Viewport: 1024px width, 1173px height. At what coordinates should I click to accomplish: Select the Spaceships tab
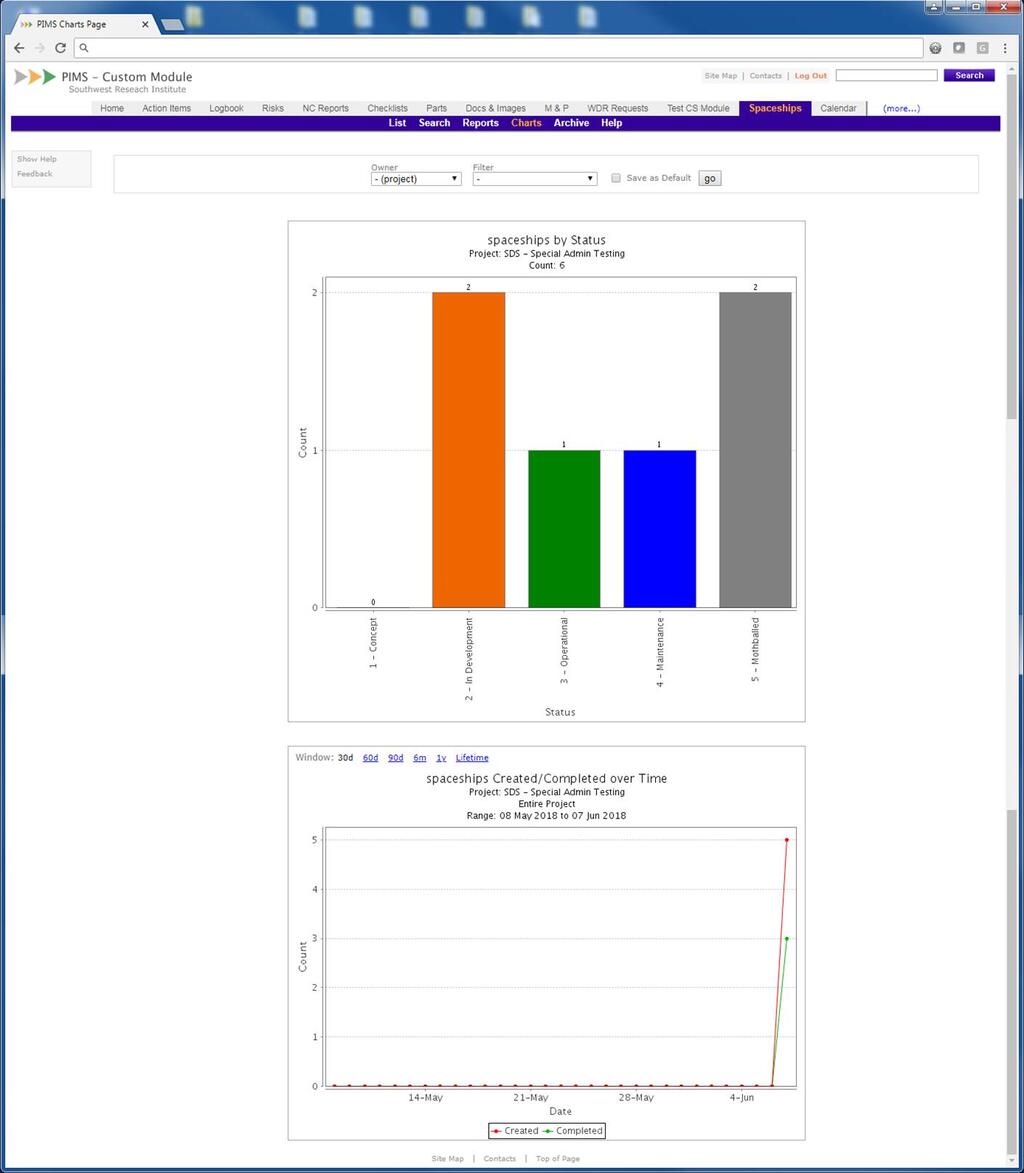pyautogui.click(x=774, y=108)
